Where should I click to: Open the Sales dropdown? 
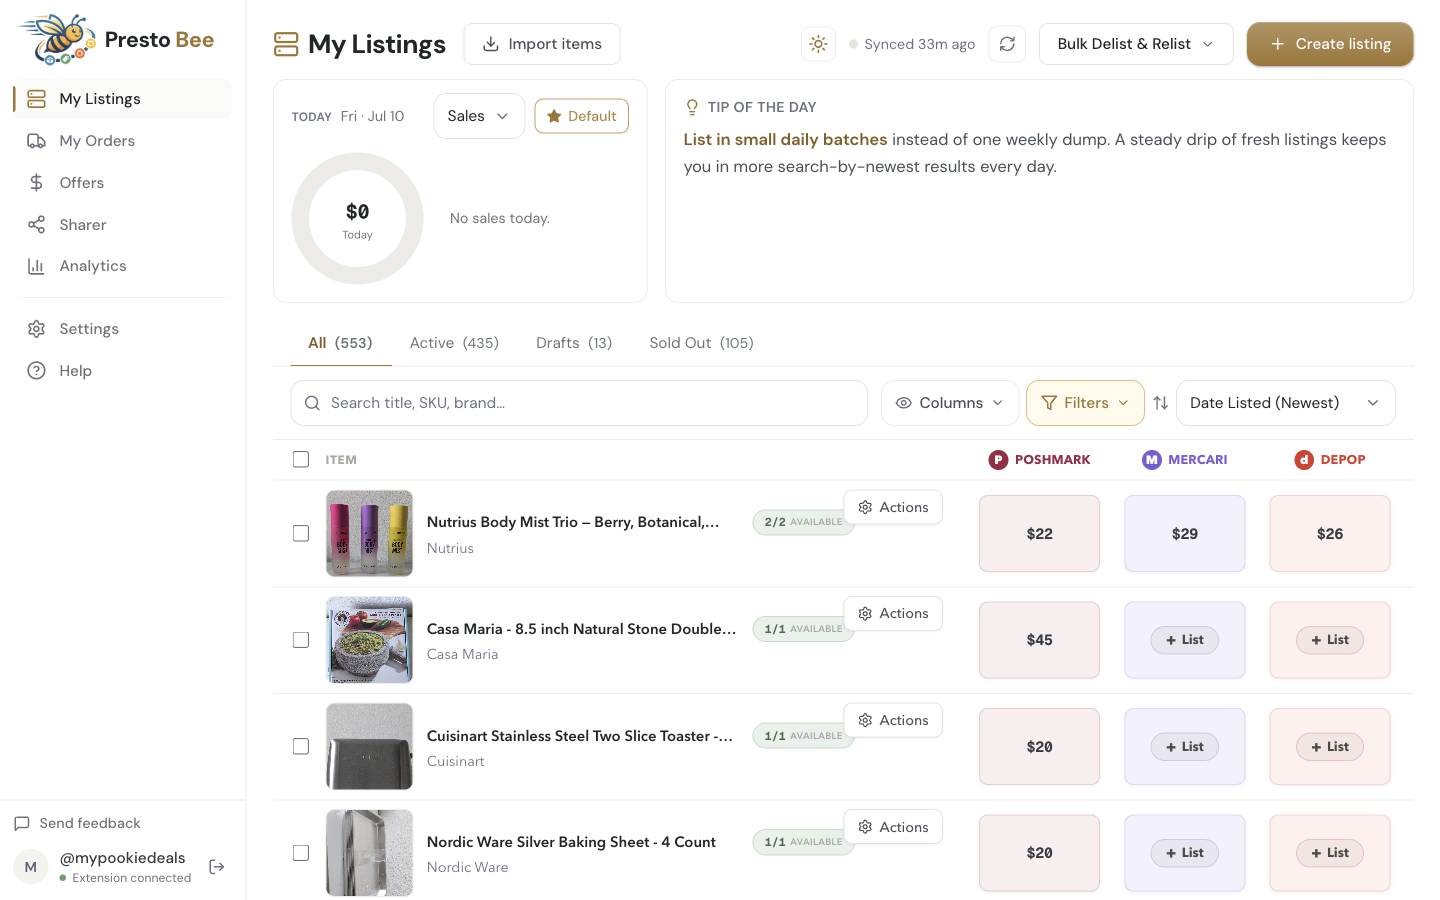pyautogui.click(x=479, y=116)
